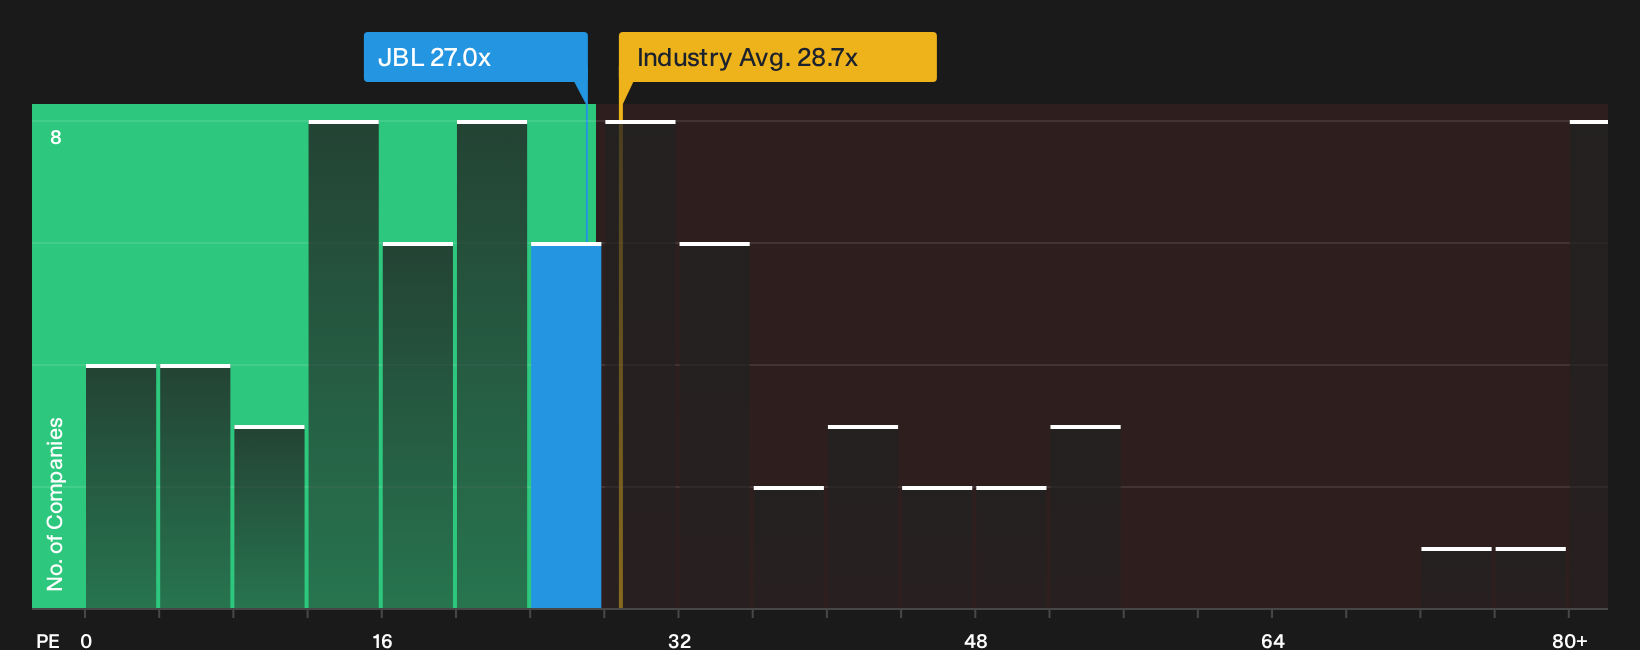Click the x-axis label 48
1640x650 pixels.
click(x=976, y=640)
